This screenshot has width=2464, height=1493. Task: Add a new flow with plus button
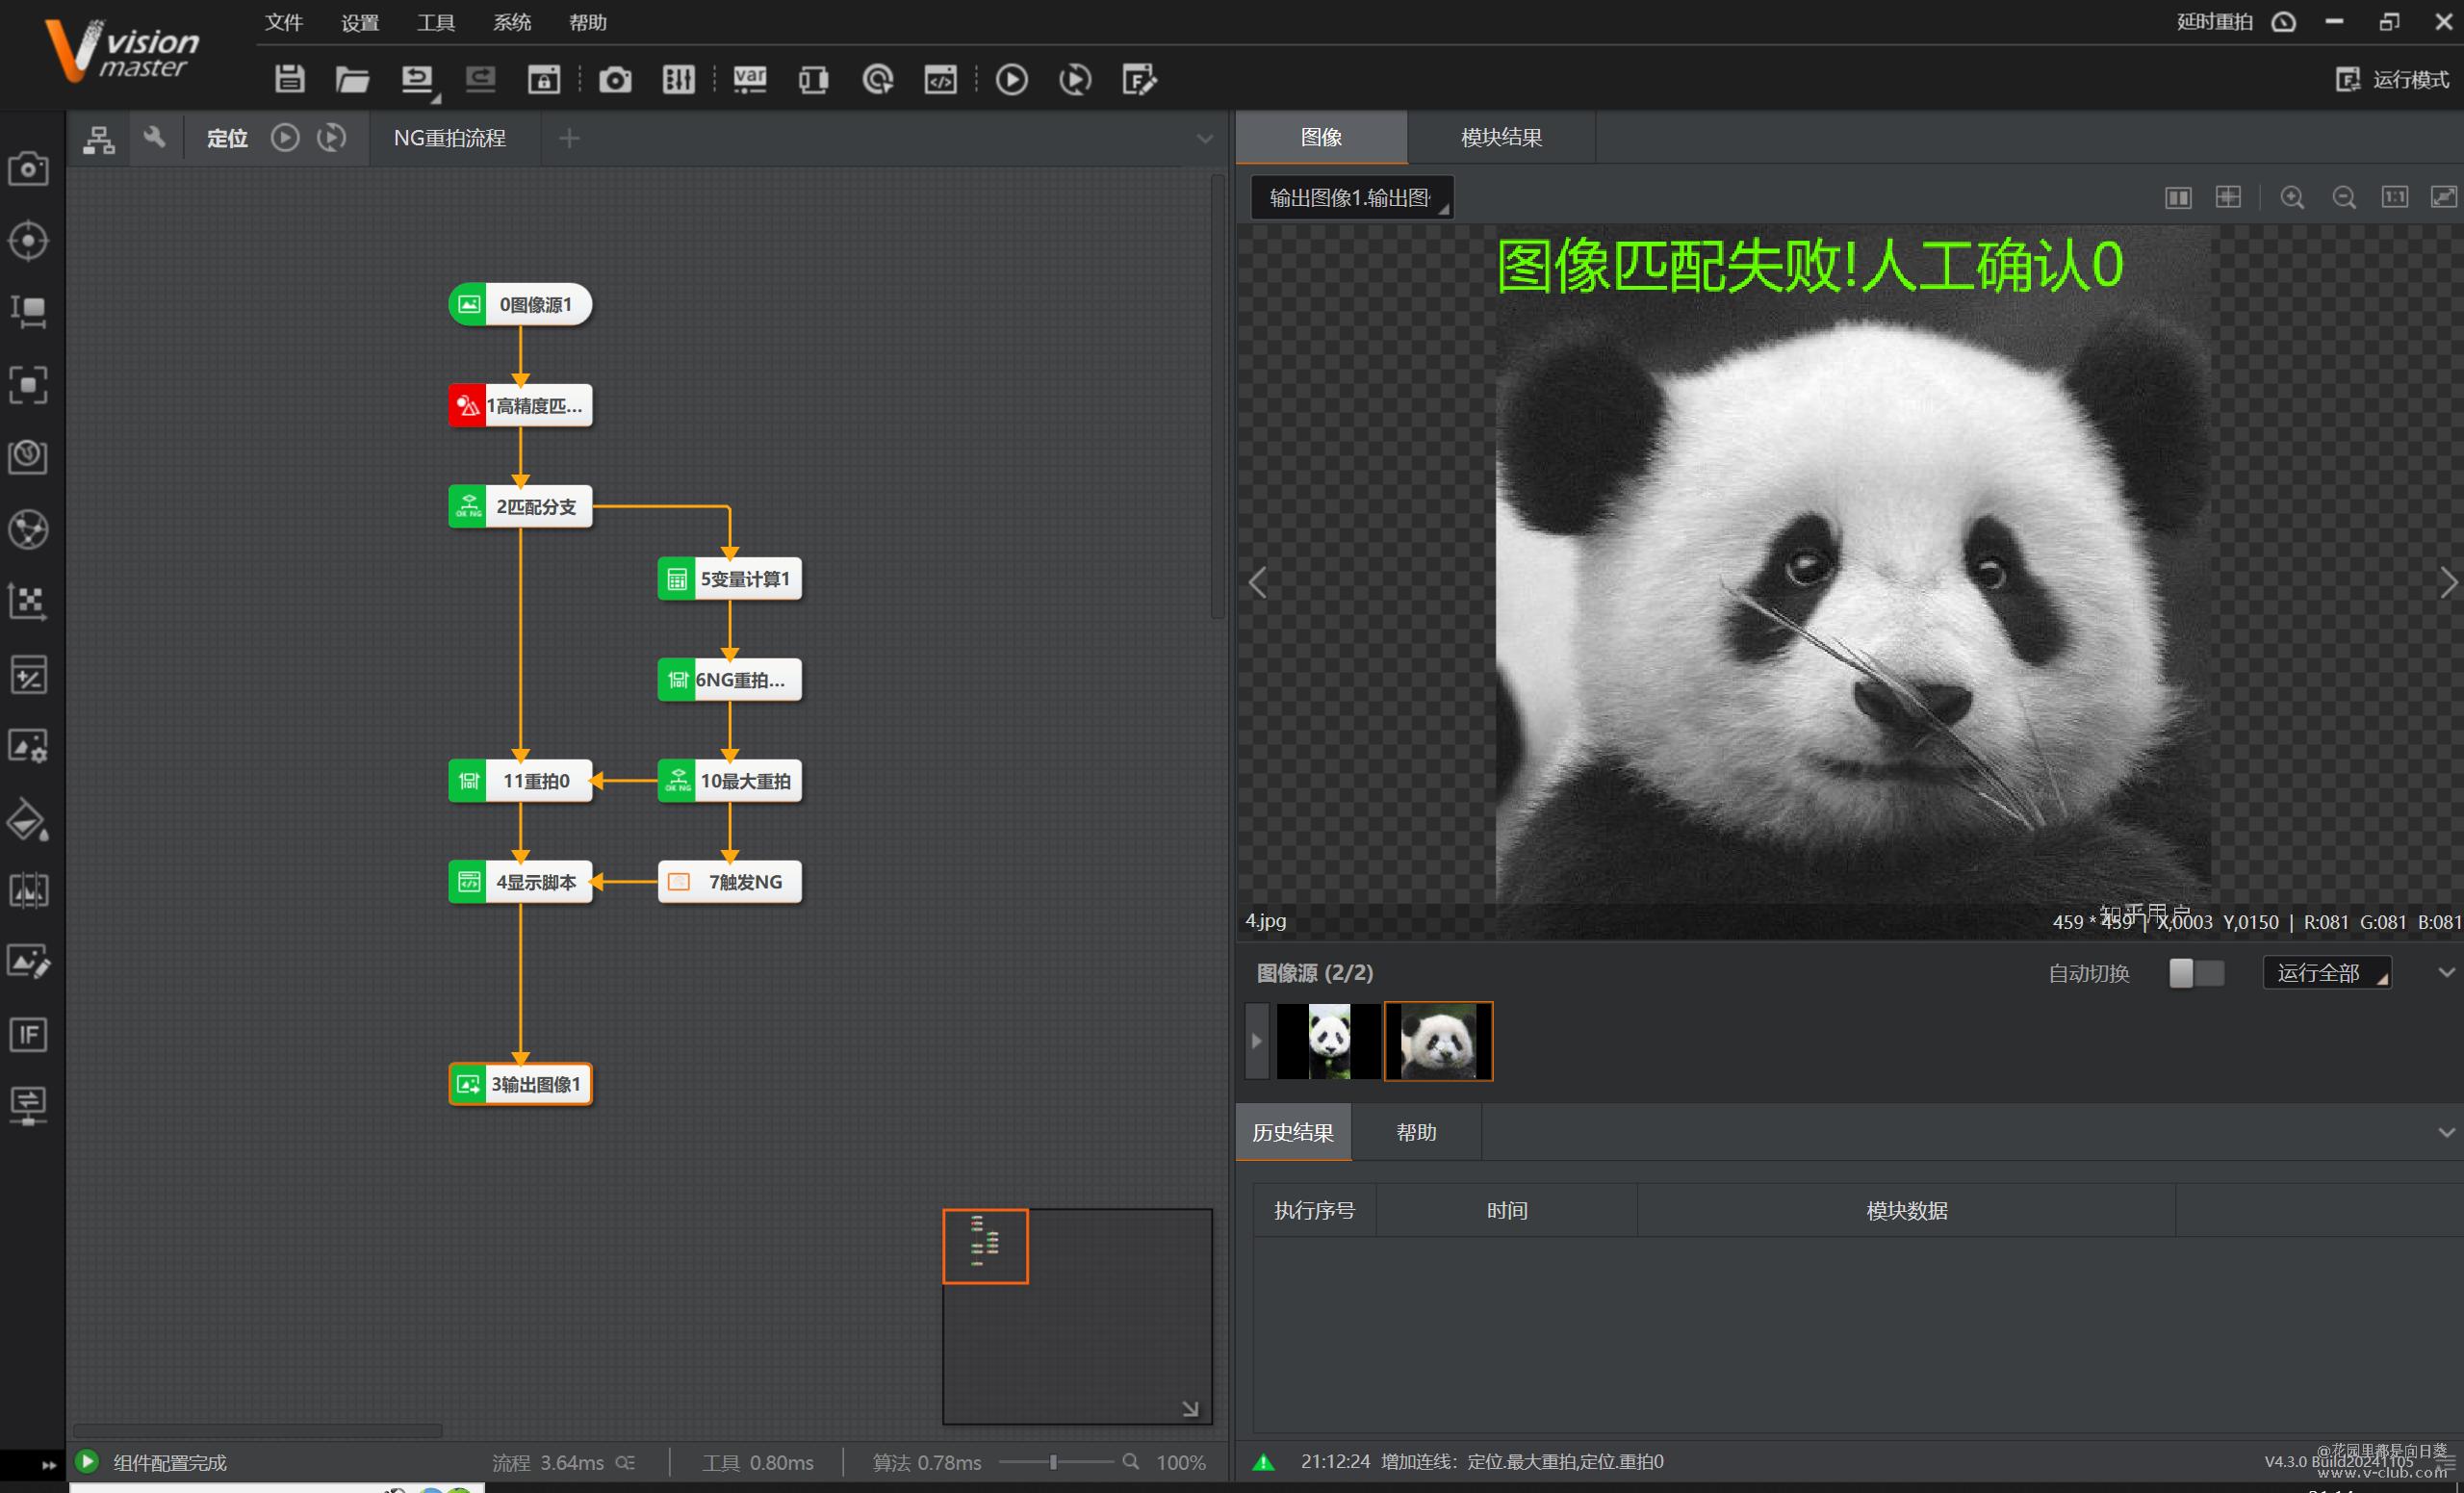[569, 138]
